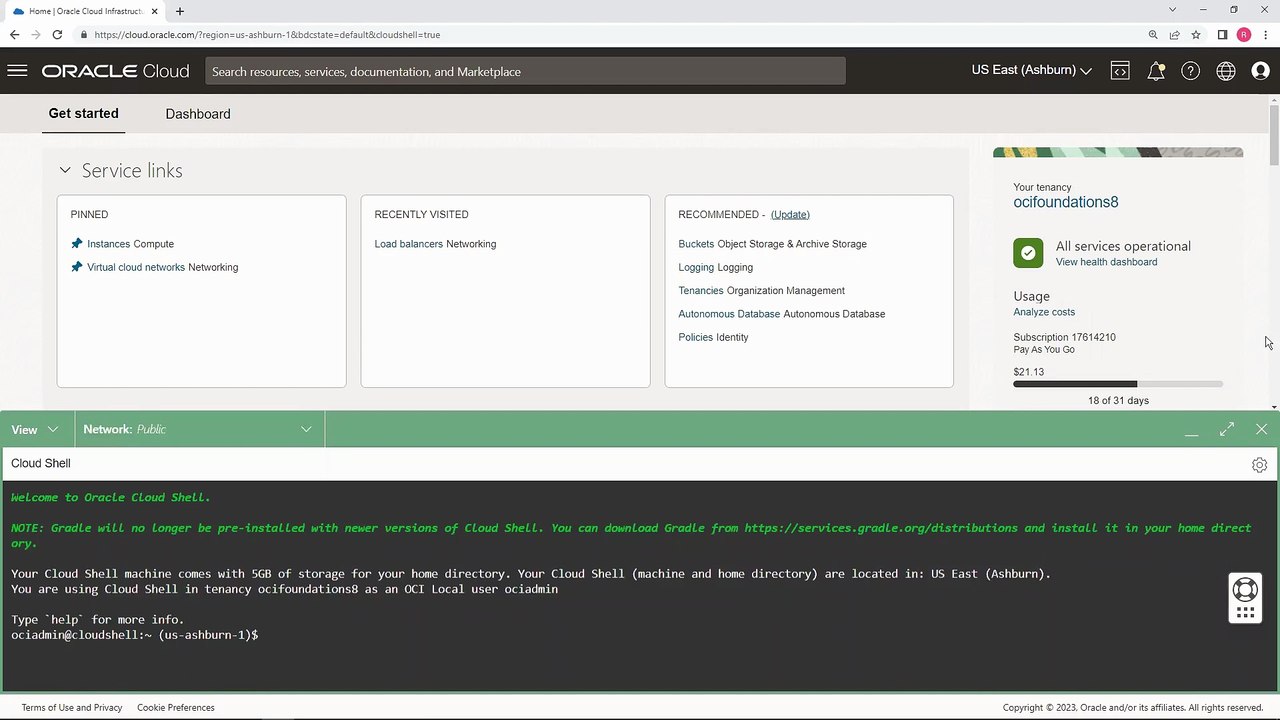The width and height of the screenshot is (1280, 720).
Task: Click the support lifebuoy help widget
Action: 1245,598
